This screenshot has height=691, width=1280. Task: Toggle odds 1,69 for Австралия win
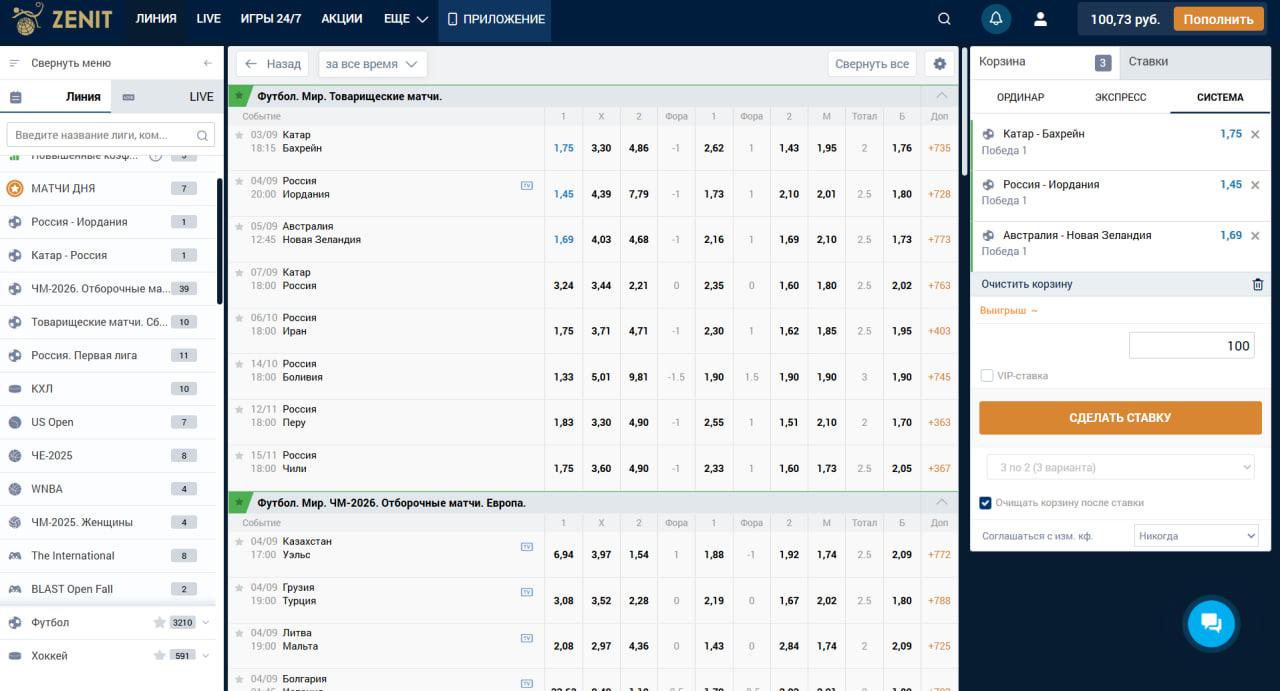563,240
